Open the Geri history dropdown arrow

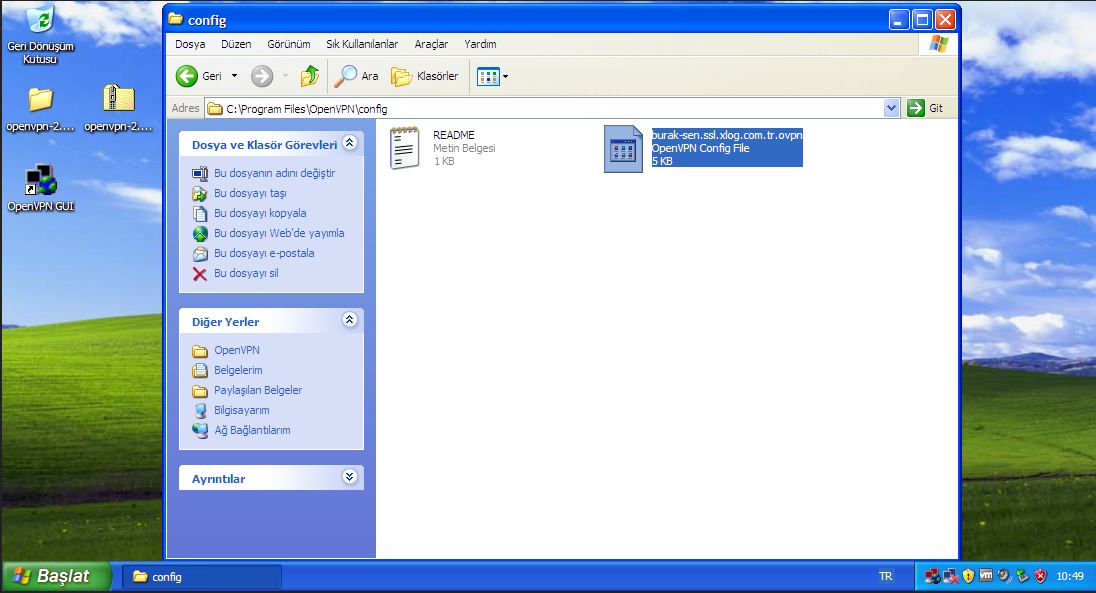point(234,76)
